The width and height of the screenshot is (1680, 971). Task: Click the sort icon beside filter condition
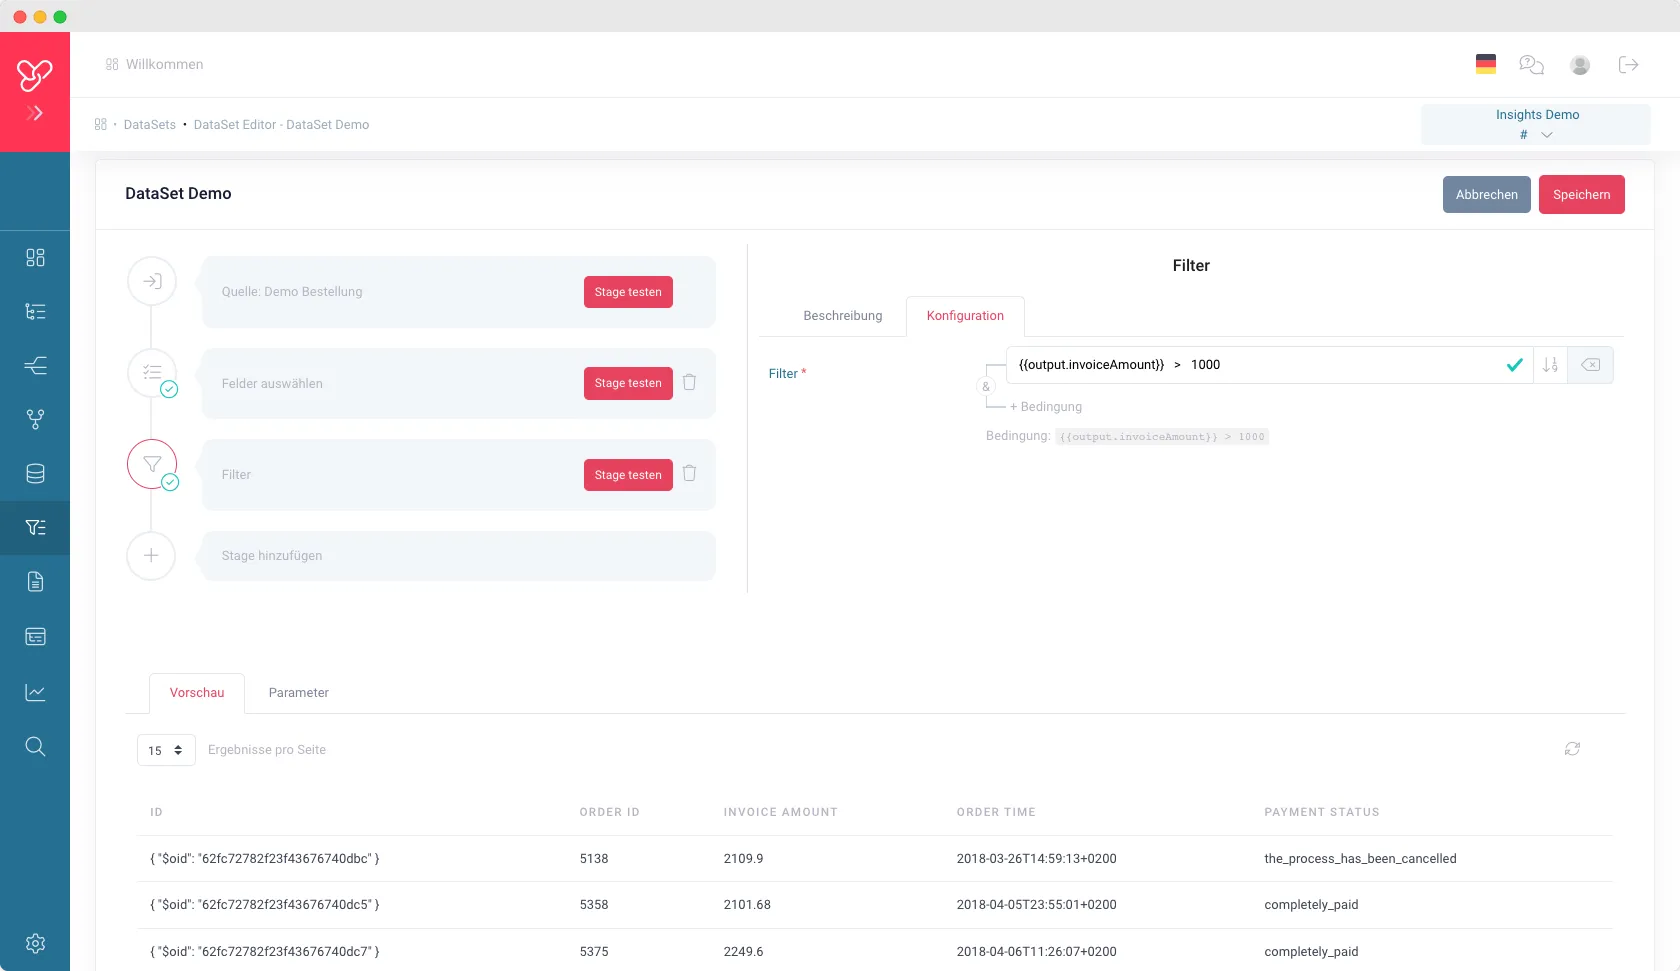click(x=1550, y=365)
